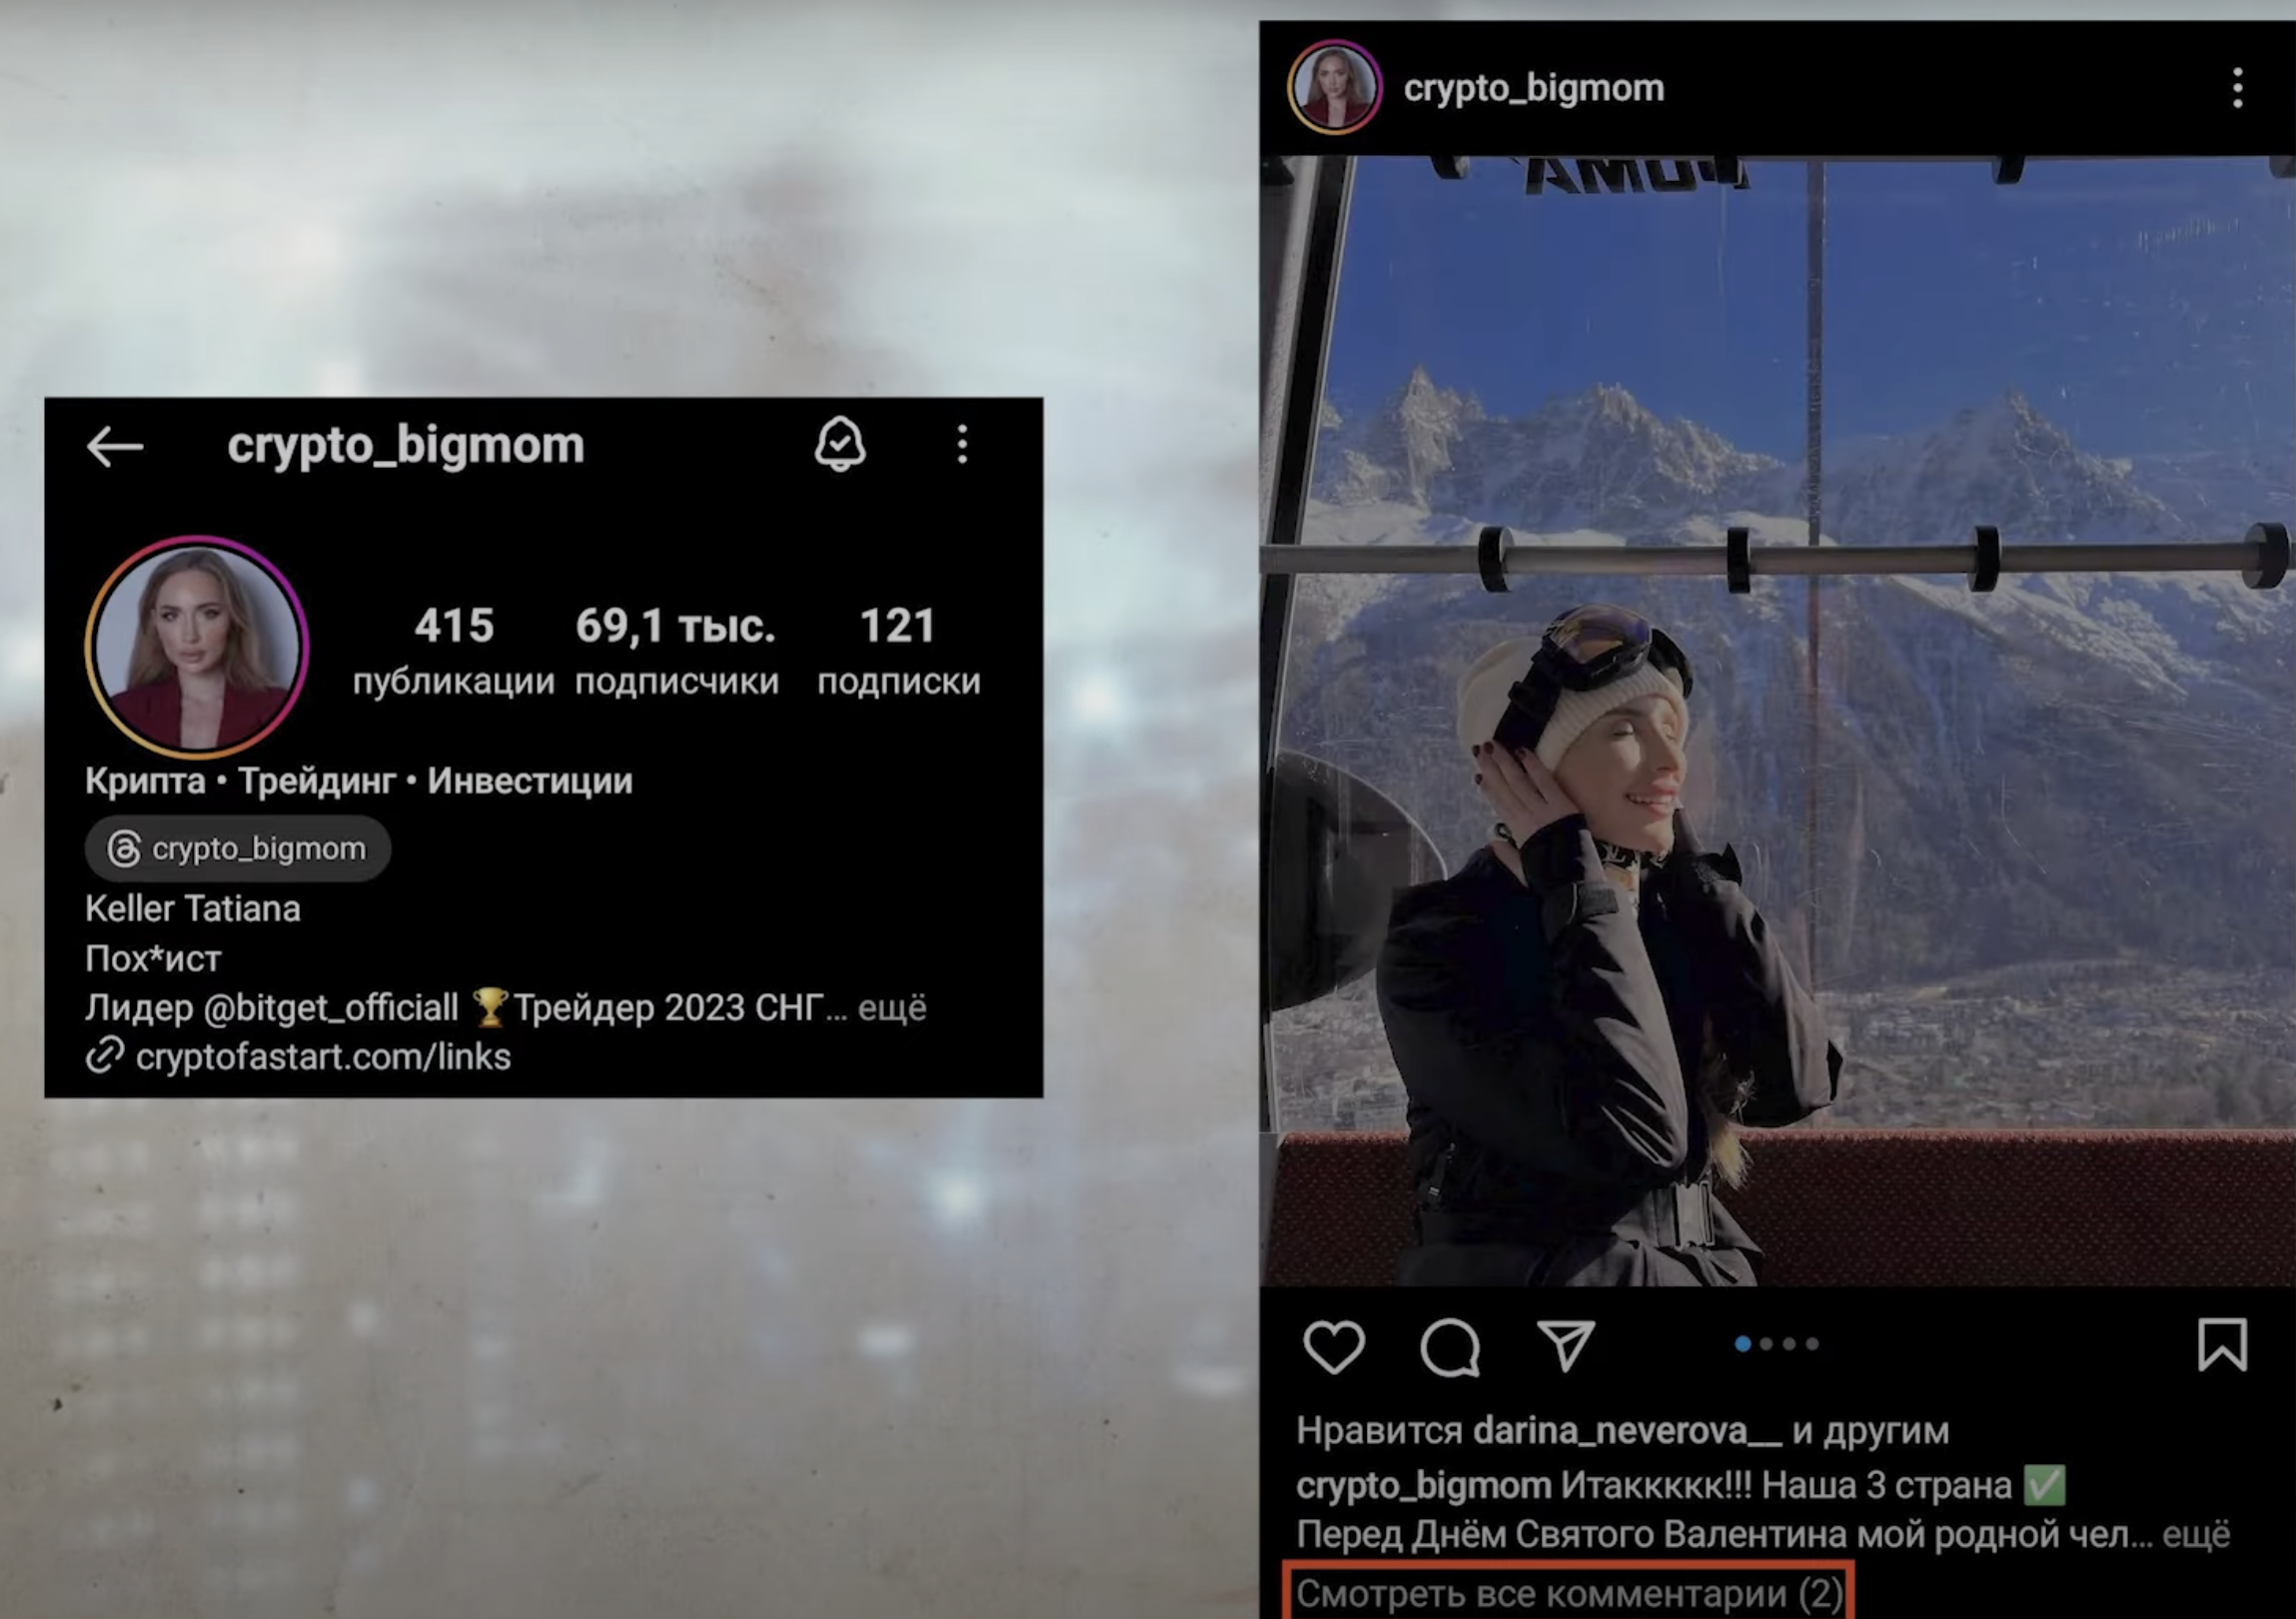
Task: Toggle the notification bell for crypto_bigmom
Action: [x=839, y=444]
